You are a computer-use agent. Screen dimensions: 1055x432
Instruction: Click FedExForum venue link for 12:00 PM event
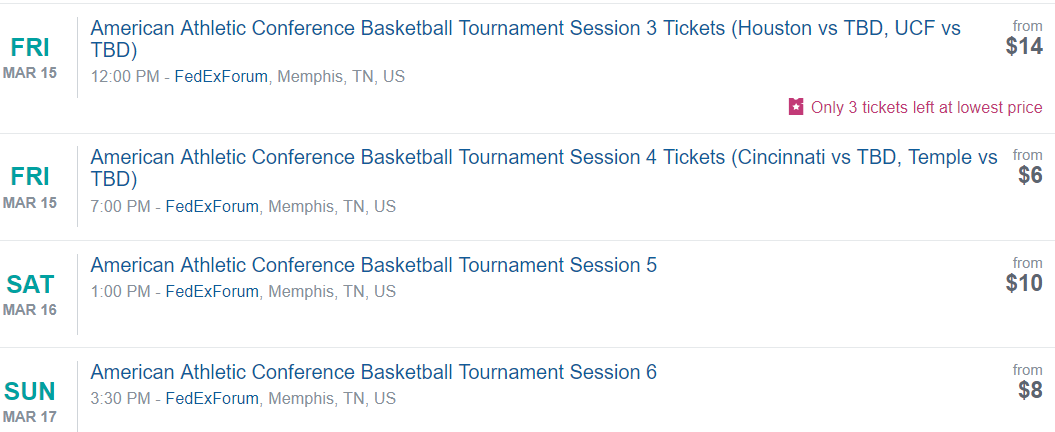click(x=221, y=77)
